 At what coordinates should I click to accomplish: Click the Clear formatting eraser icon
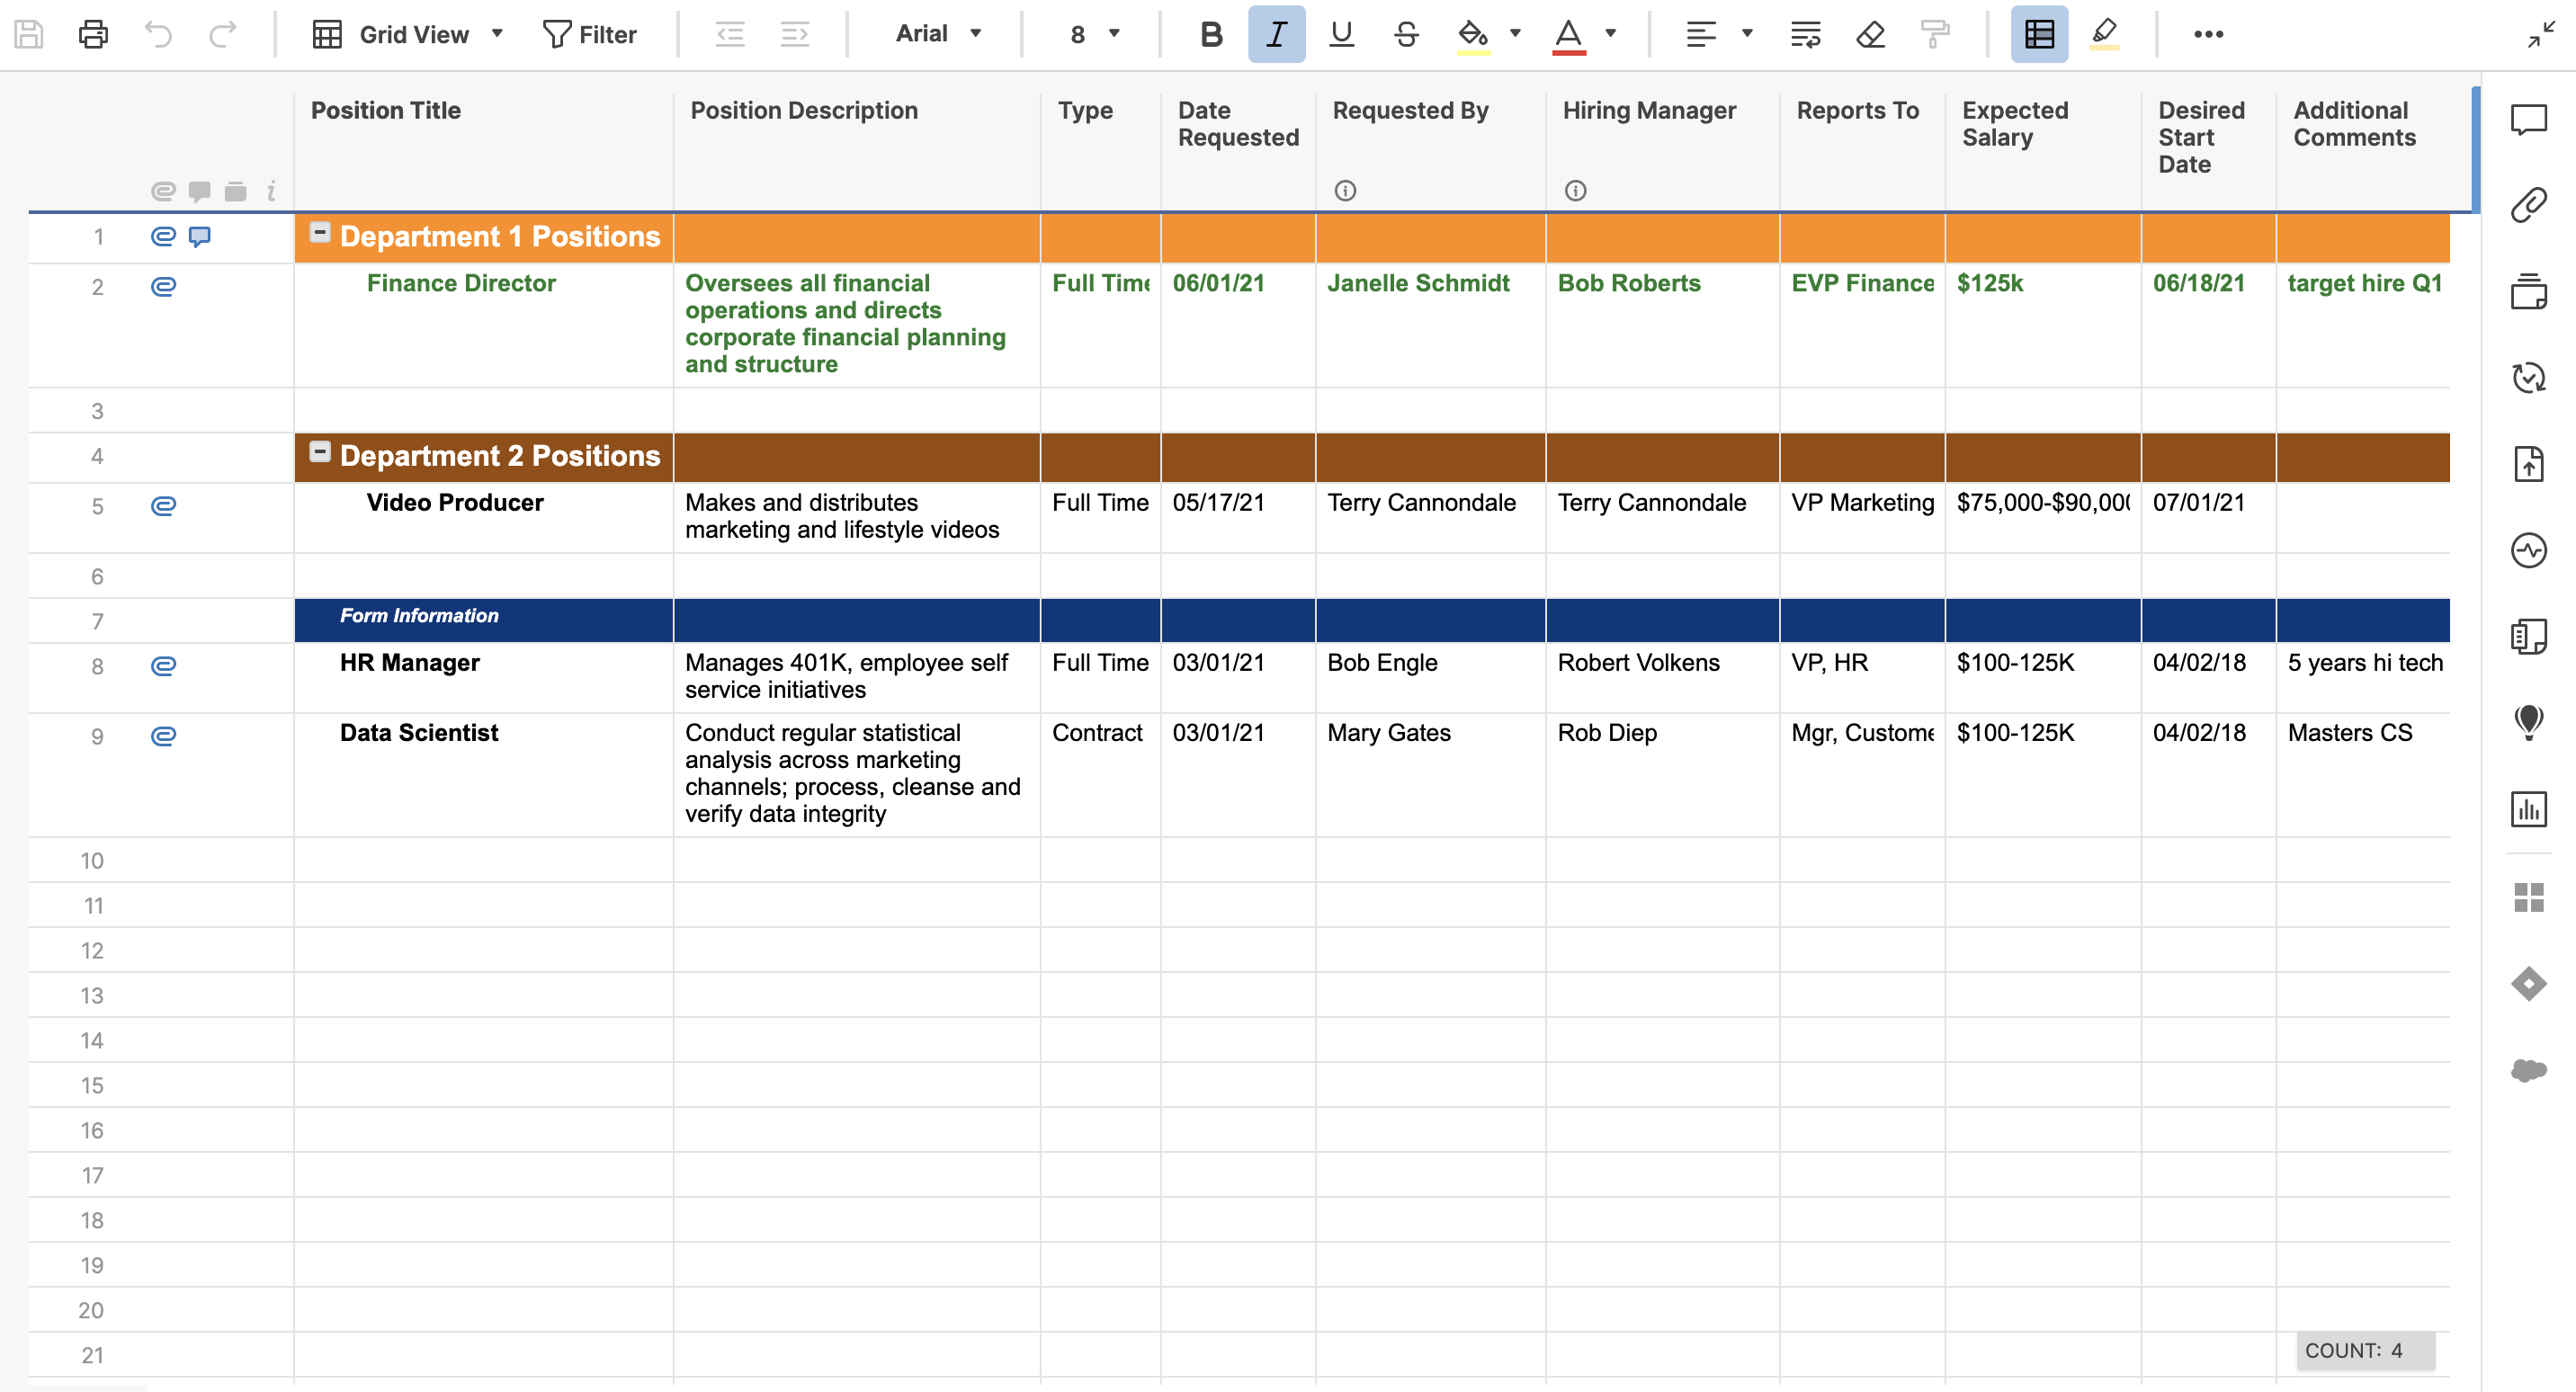(x=1870, y=34)
